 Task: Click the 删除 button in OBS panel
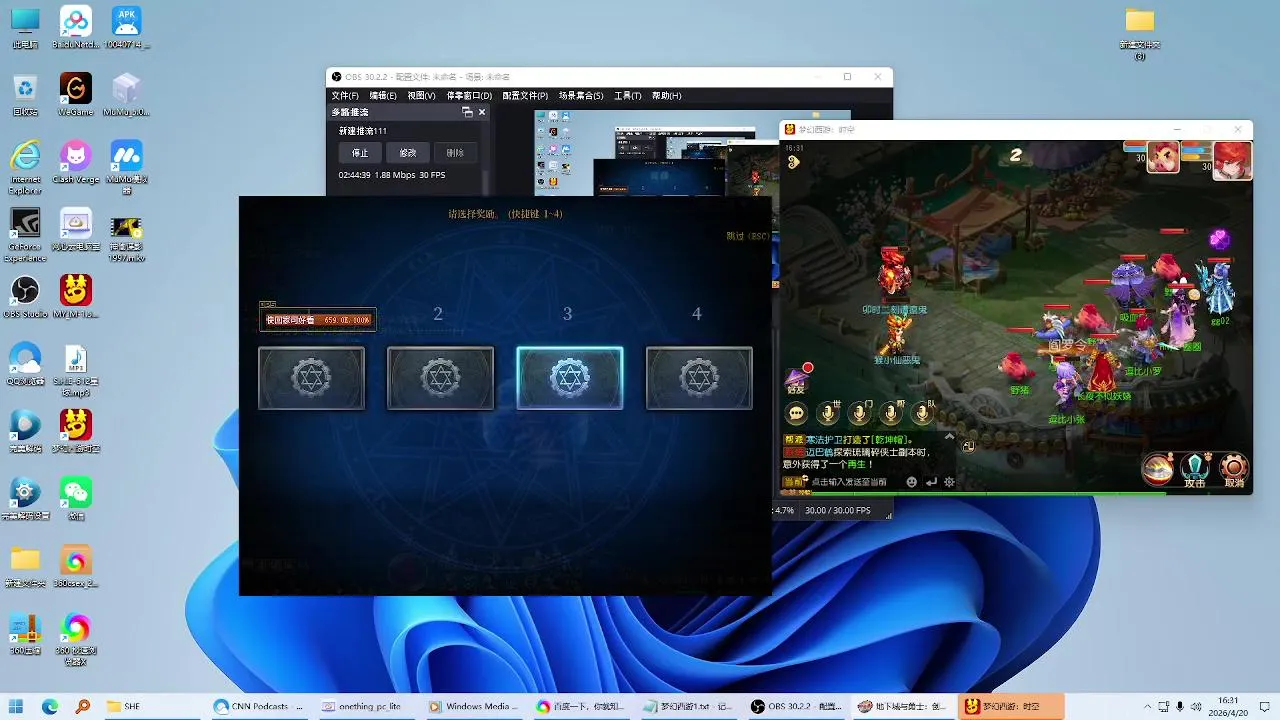pyautogui.click(x=455, y=153)
